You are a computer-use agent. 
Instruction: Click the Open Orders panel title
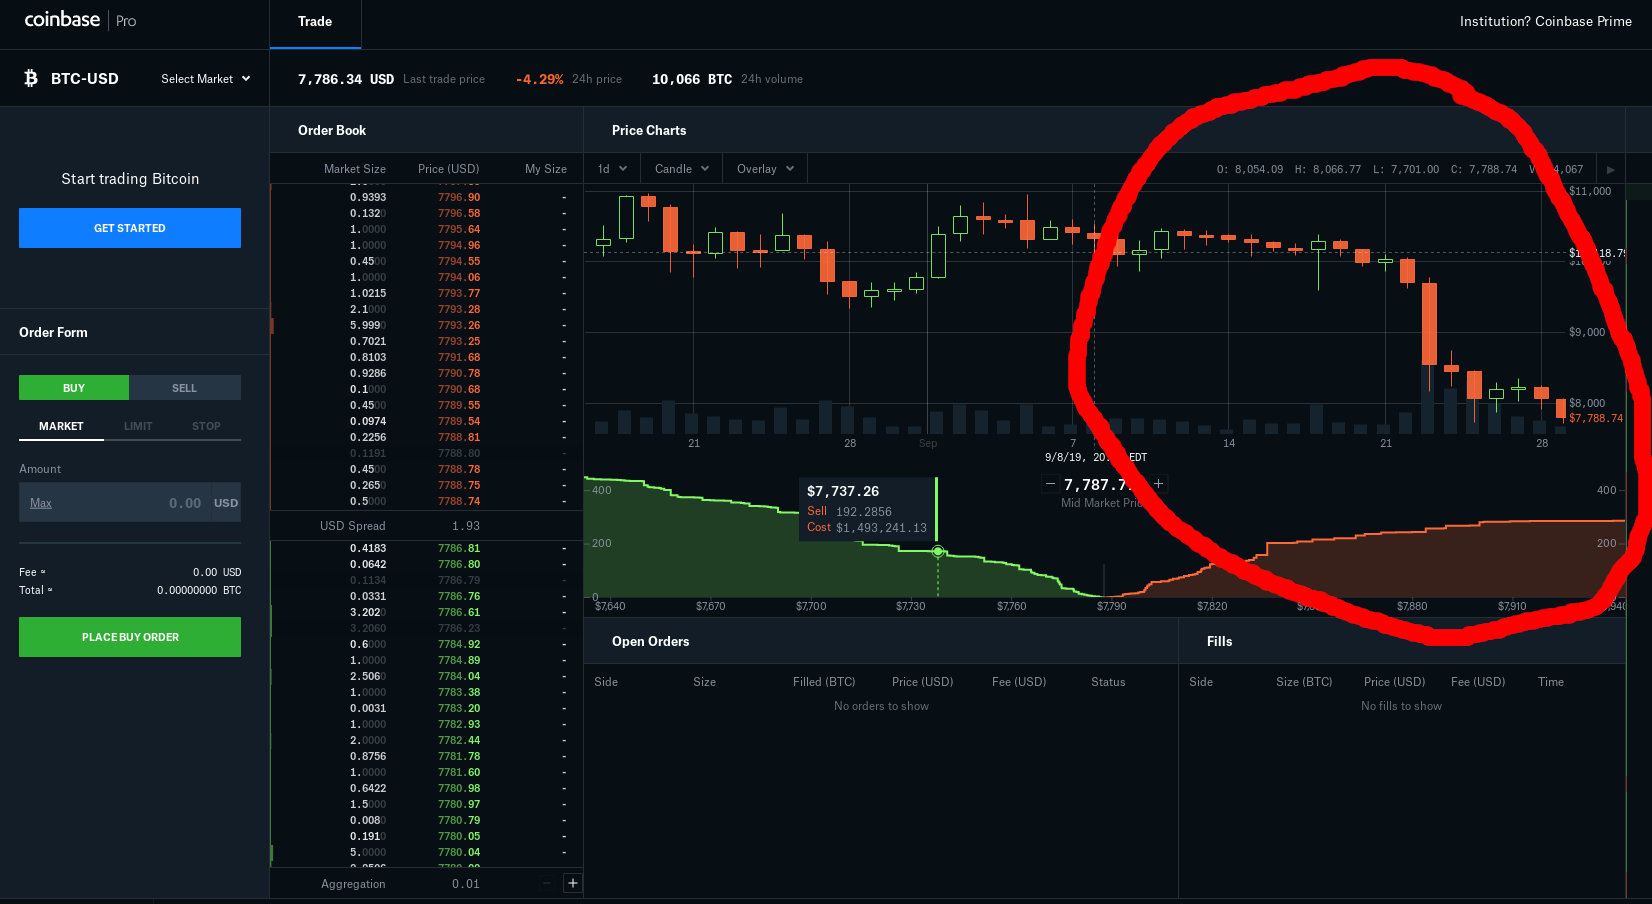click(x=650, y=641)
